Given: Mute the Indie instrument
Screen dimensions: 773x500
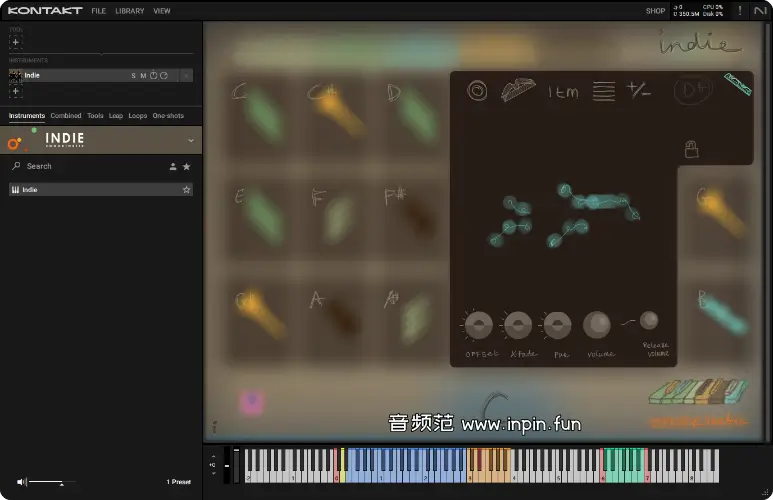Looking at the screenshot, I should 143,75.
